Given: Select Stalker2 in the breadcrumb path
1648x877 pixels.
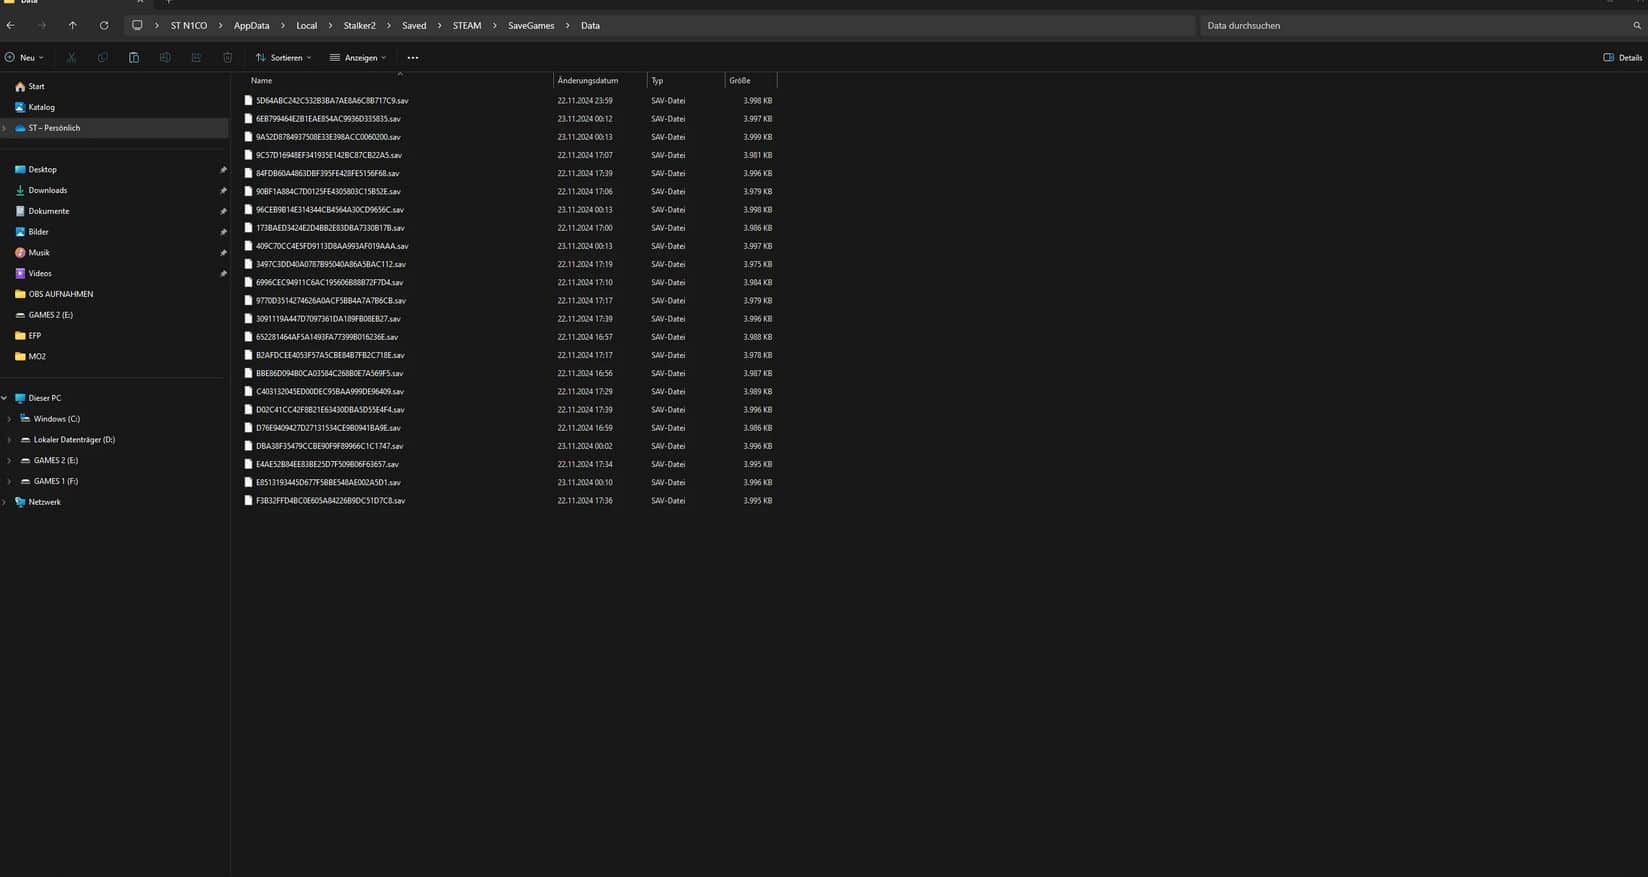Looking at the screenshot, I should pyautogui.click(x=360, y=25).
